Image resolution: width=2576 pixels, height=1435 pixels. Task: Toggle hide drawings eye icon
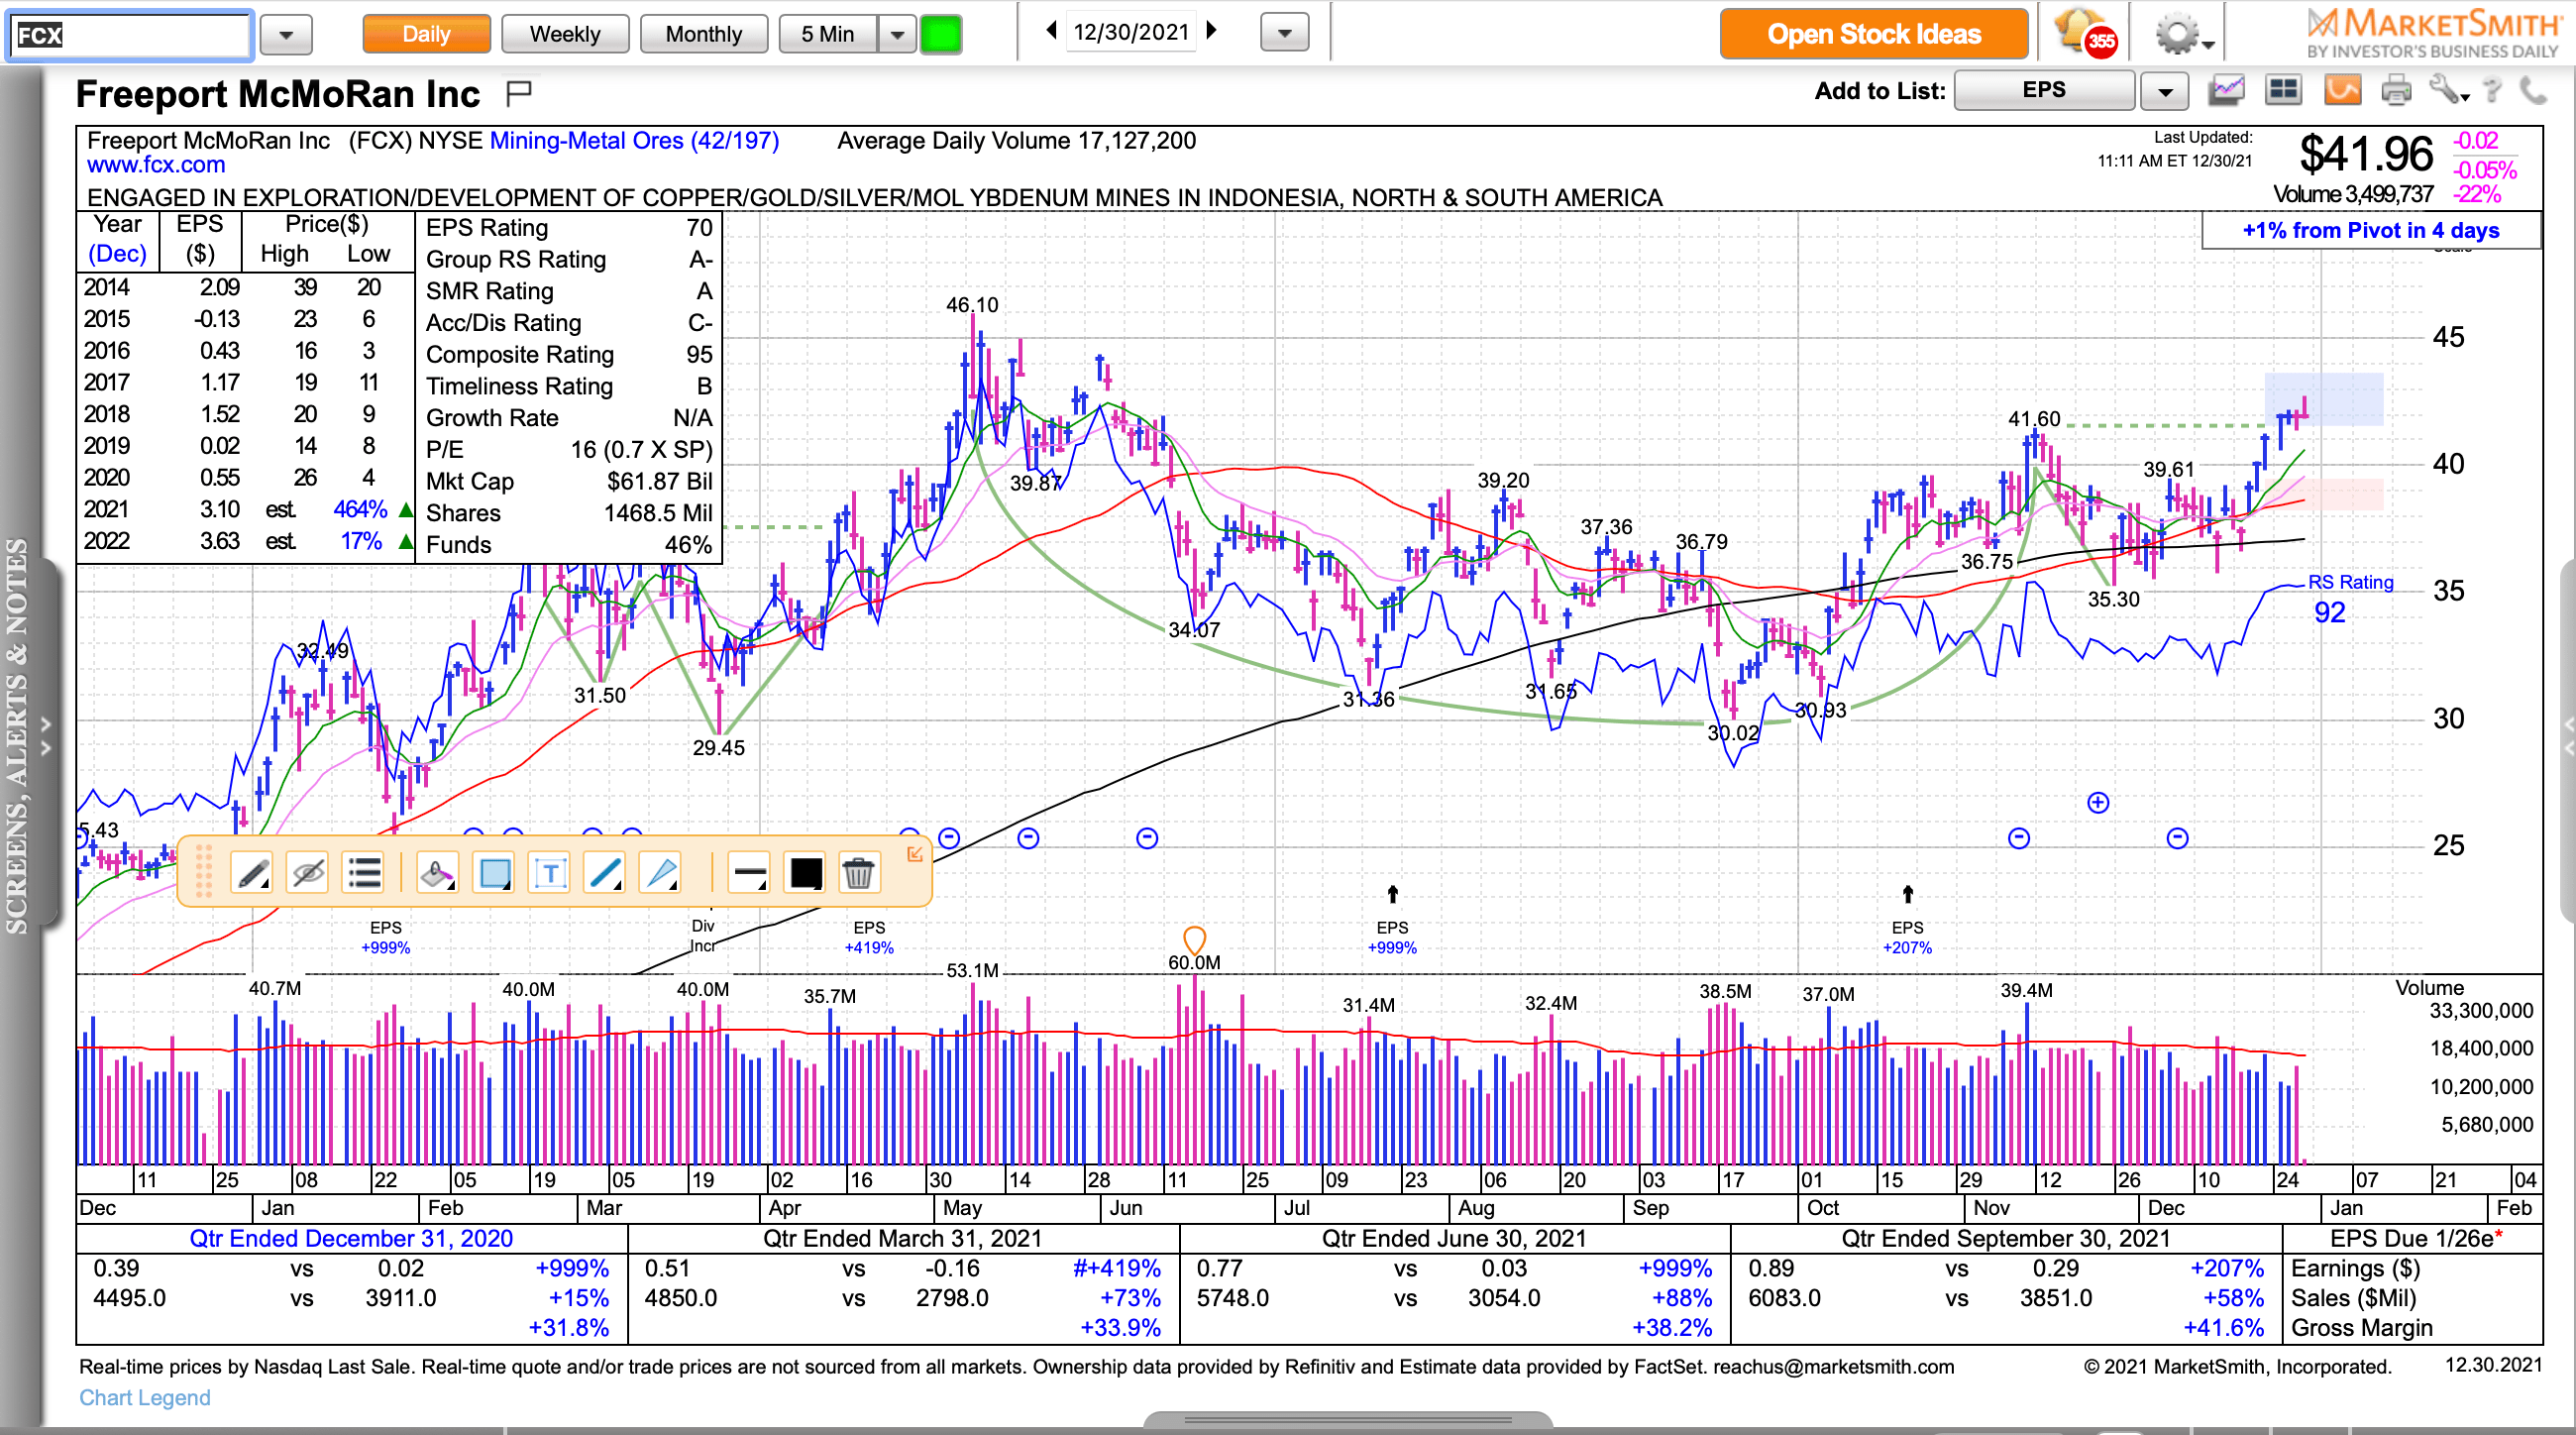pos(308,873)
